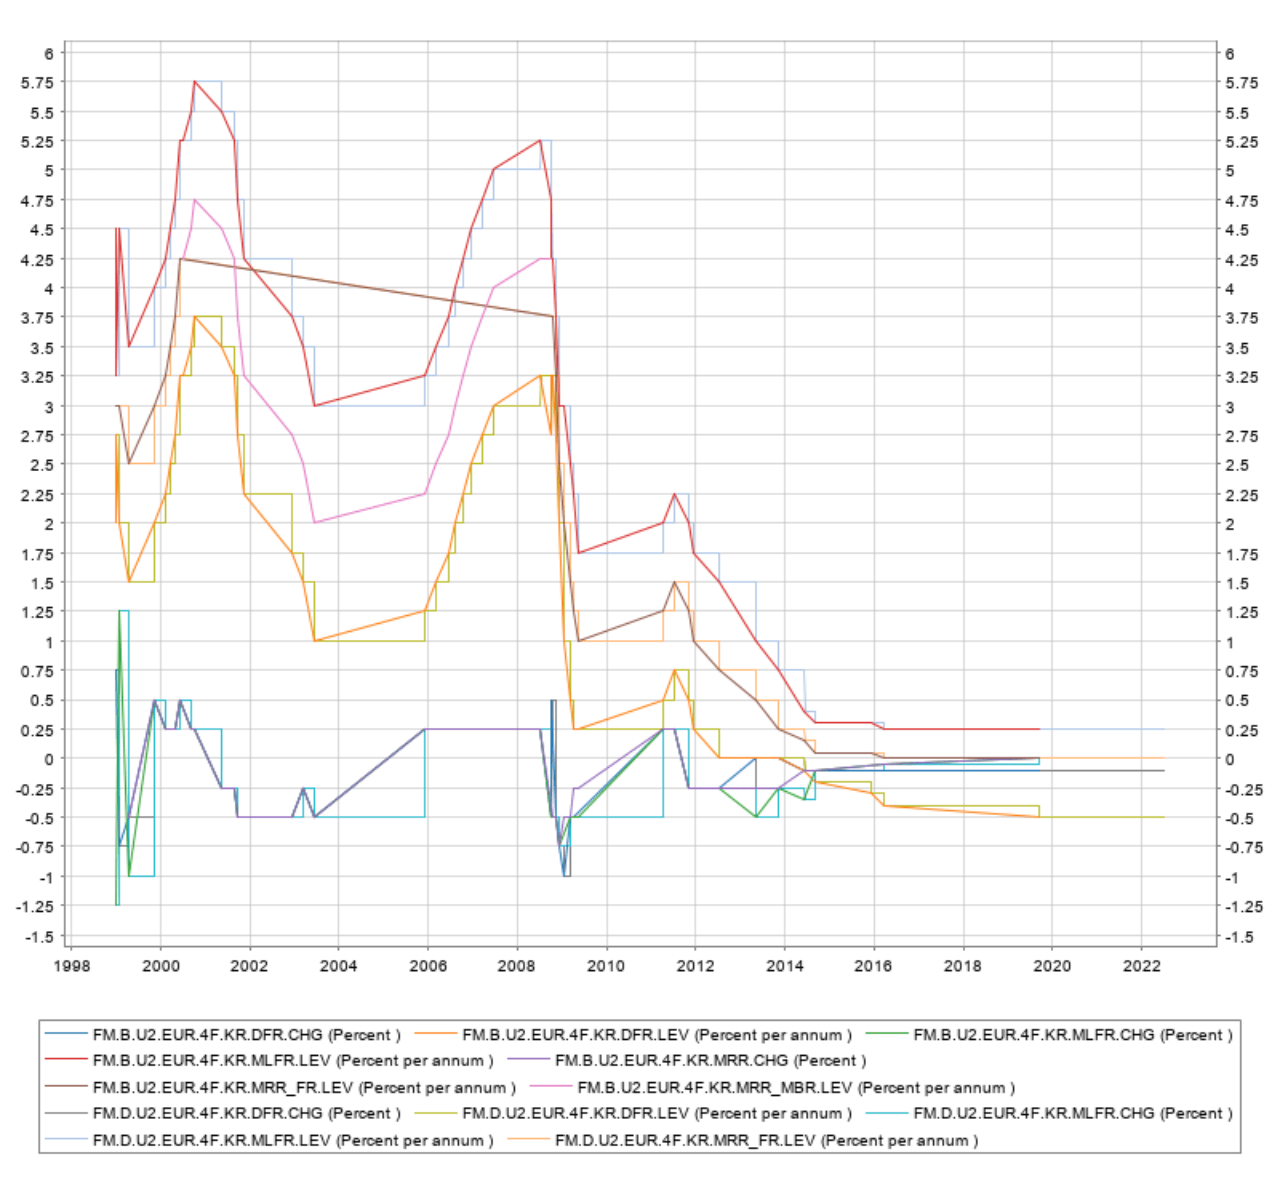The width and height of the screenshot is (1288, 1182).
Task: Click the 2022 tick label on x-axis
Action: [1141, 966]
